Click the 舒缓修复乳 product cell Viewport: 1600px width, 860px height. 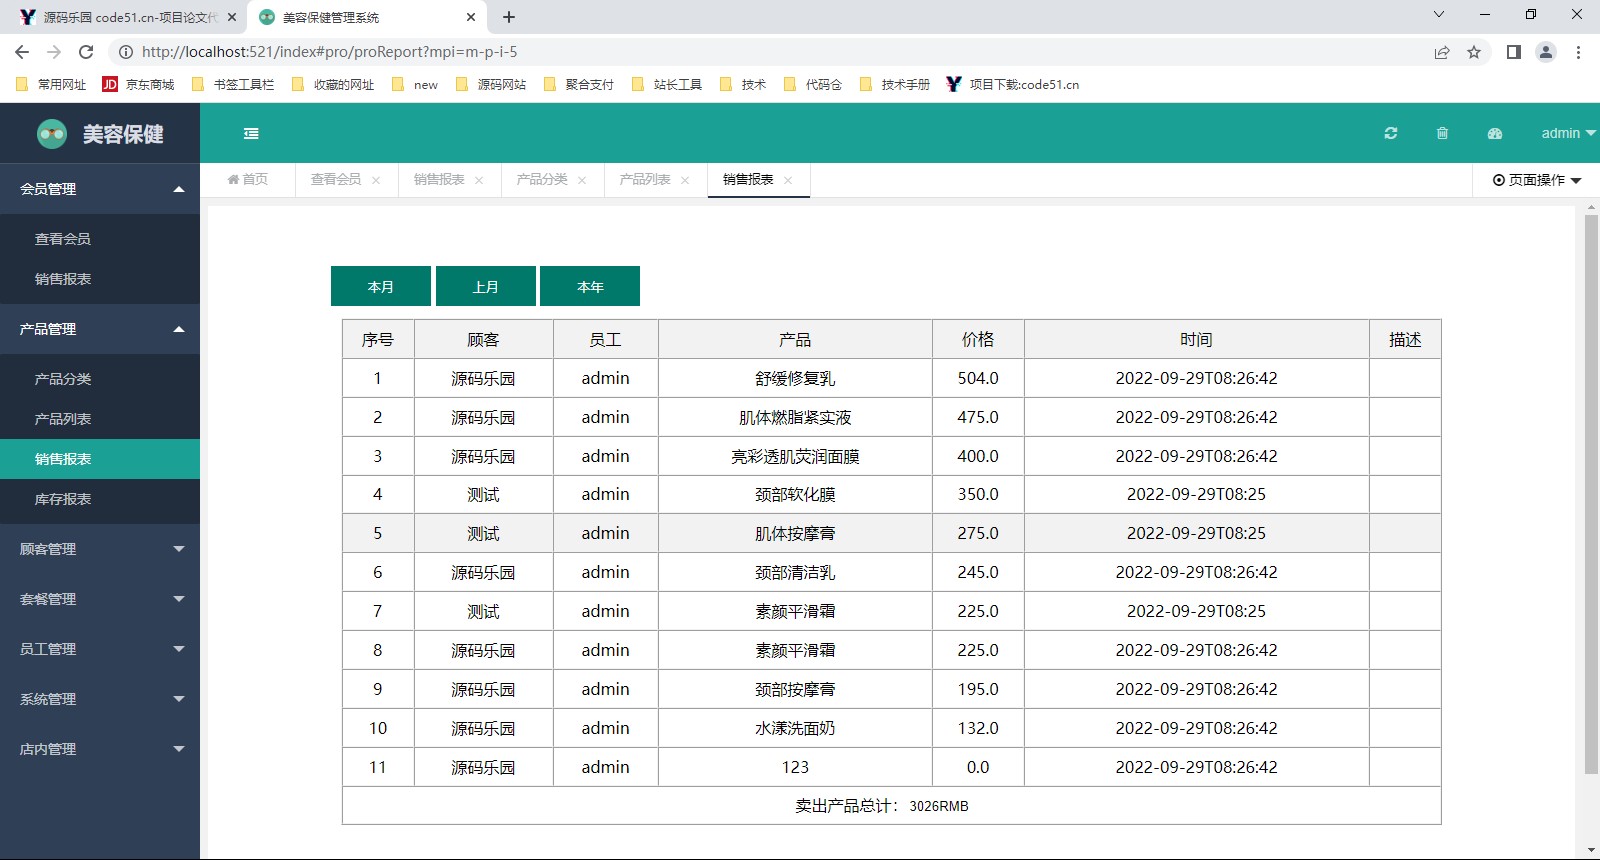[x=795, y=378]
